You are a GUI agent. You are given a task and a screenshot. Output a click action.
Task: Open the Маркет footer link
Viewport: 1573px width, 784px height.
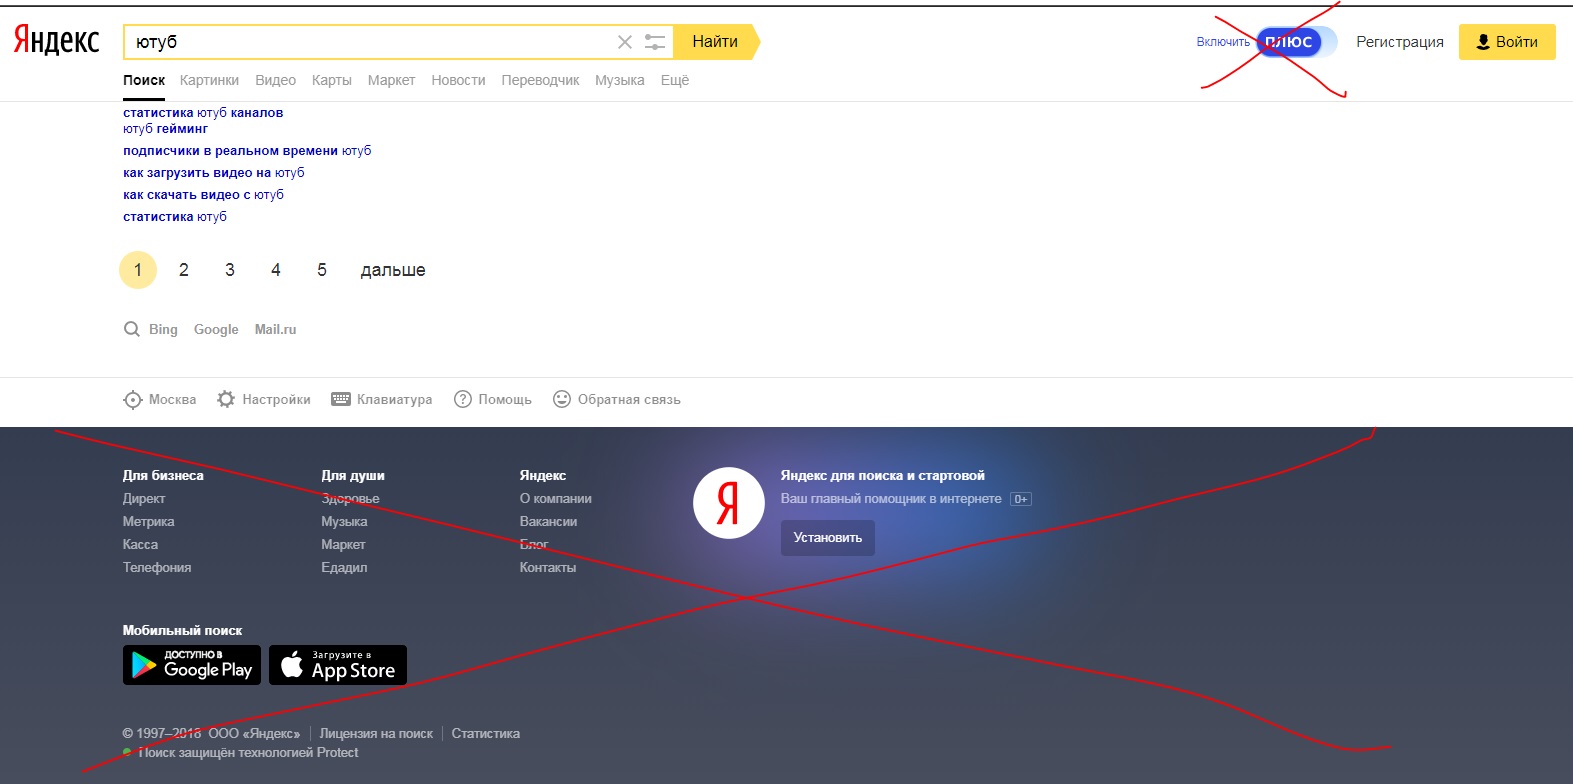[x=343, y=544]
